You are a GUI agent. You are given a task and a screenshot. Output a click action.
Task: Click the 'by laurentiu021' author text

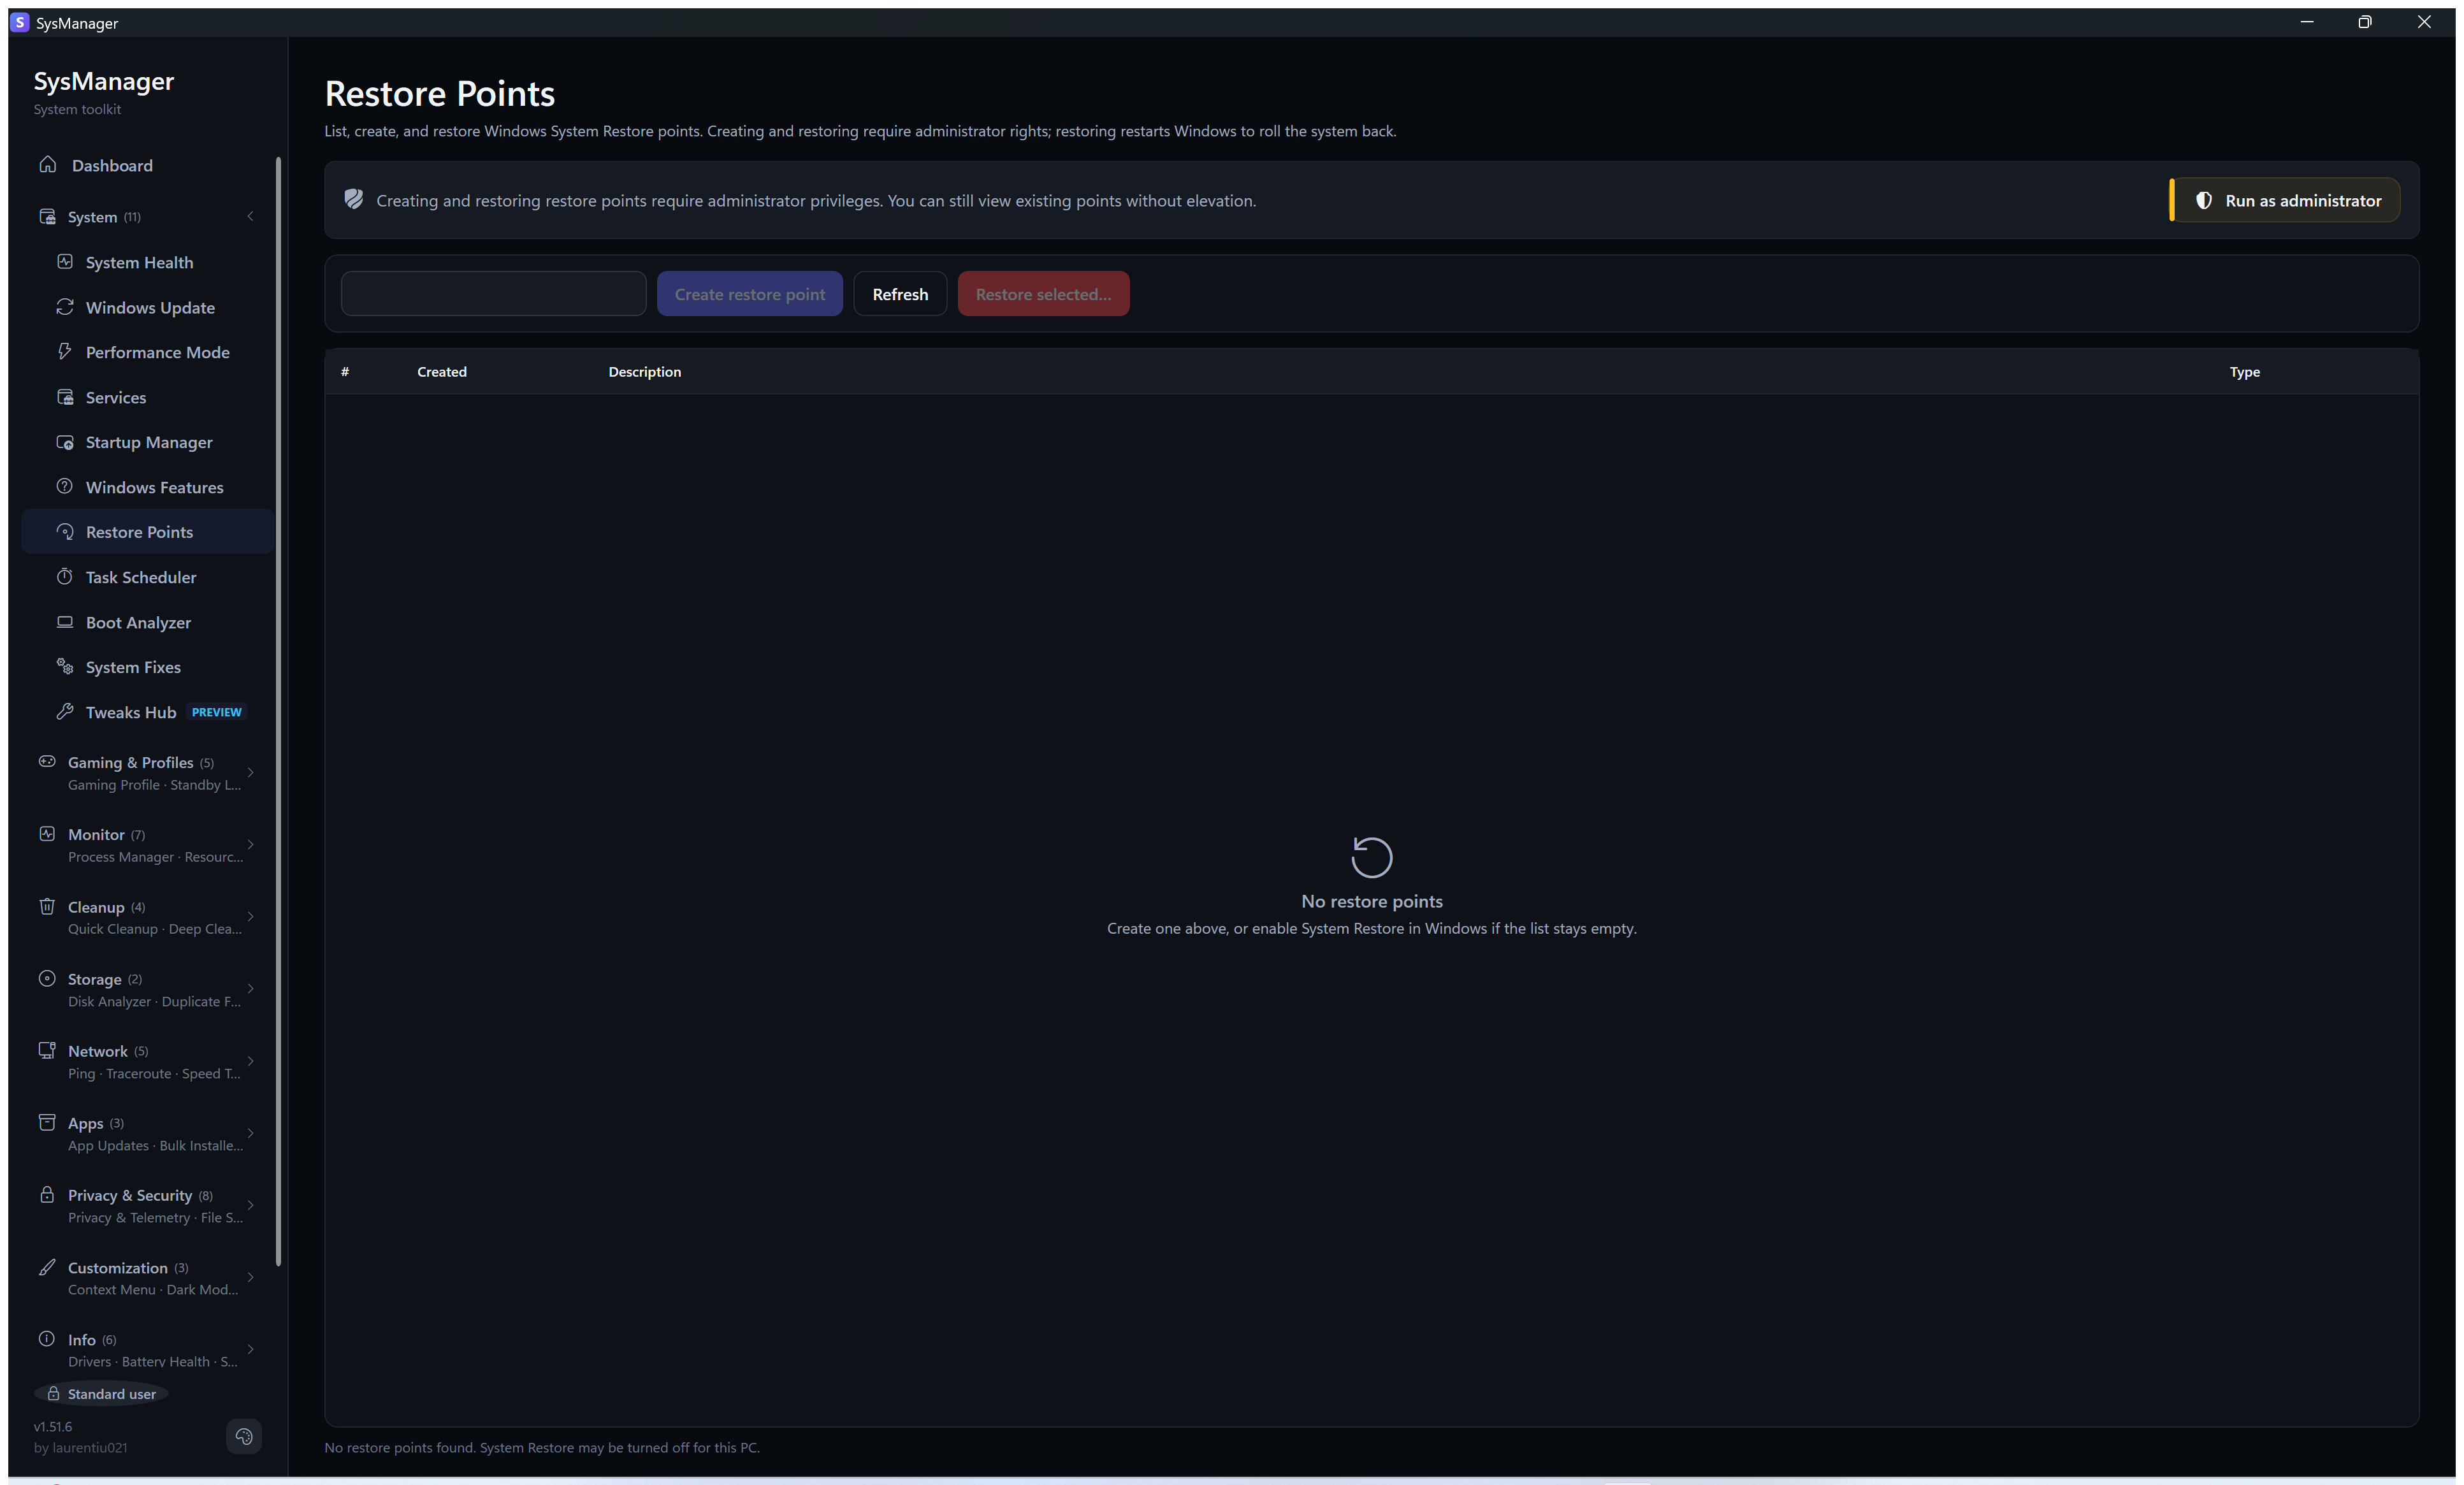click(81, 1448)
